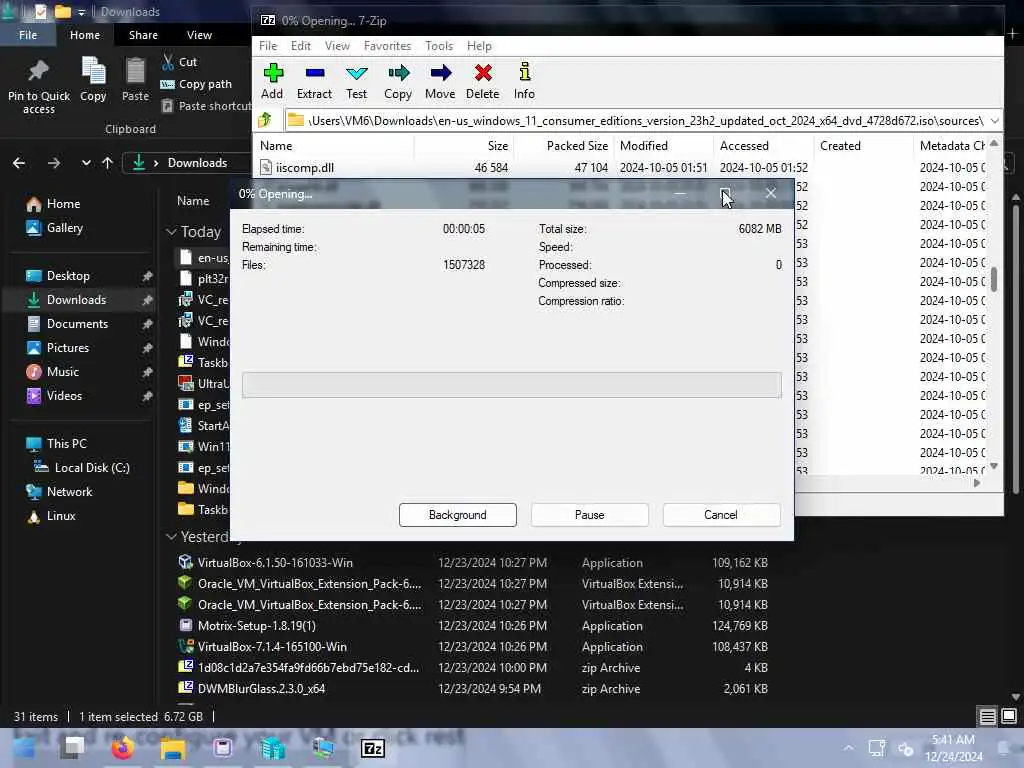The image size is (1024, 768).
Task: Open the 7-Zip Tools menu
Action: [439, 46]
